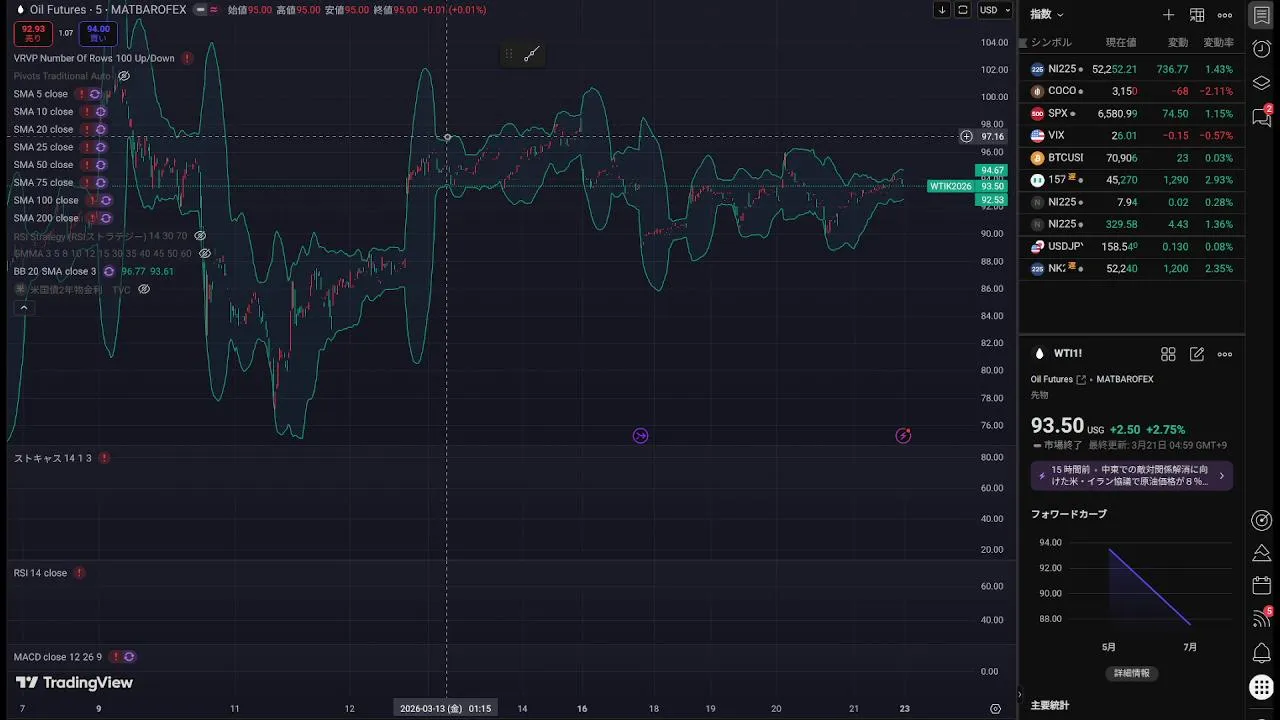
Task: Open the USD currency dropdown
Action: (994, 10)
